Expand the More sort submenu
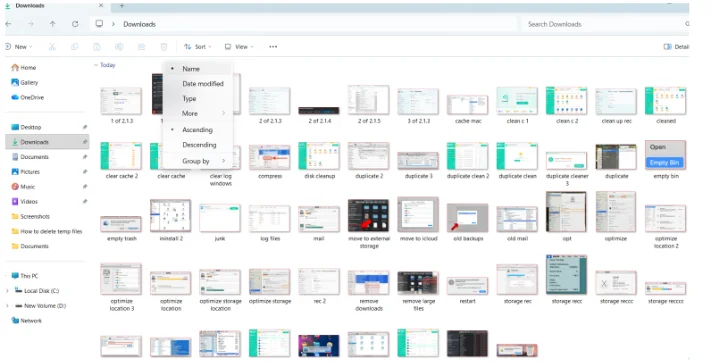 click(198, 114)
